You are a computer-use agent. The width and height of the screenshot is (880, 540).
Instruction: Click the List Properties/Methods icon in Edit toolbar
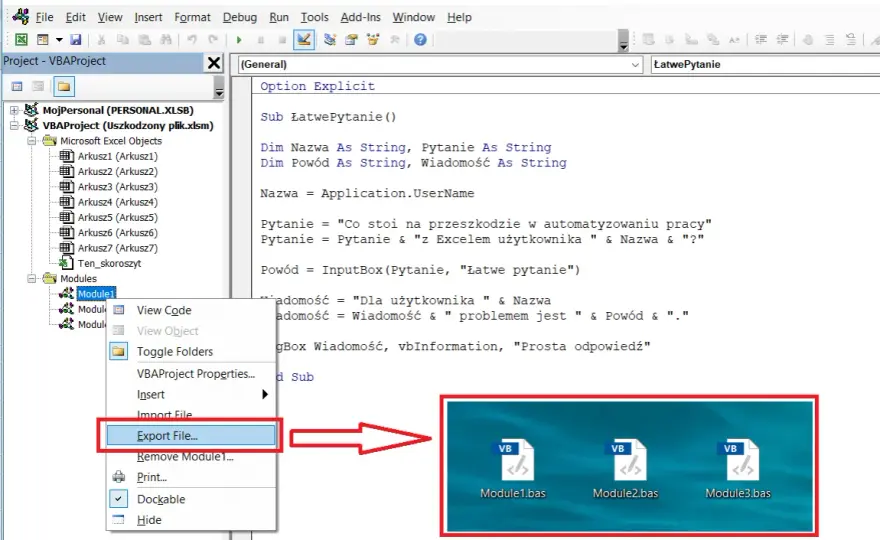pyautogui.click(x=648, y=39)
